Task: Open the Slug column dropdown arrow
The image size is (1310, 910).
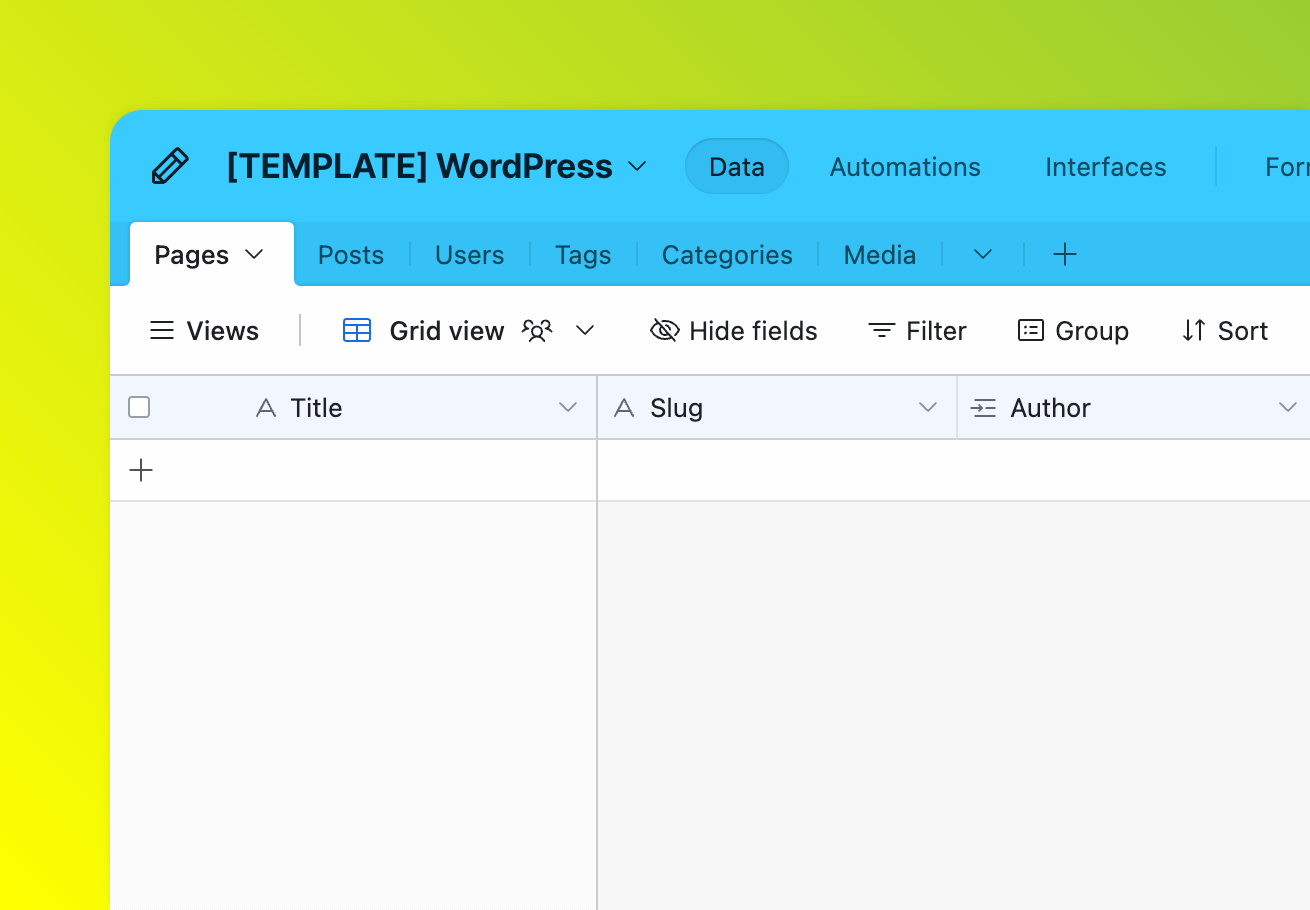Action: 928,407
